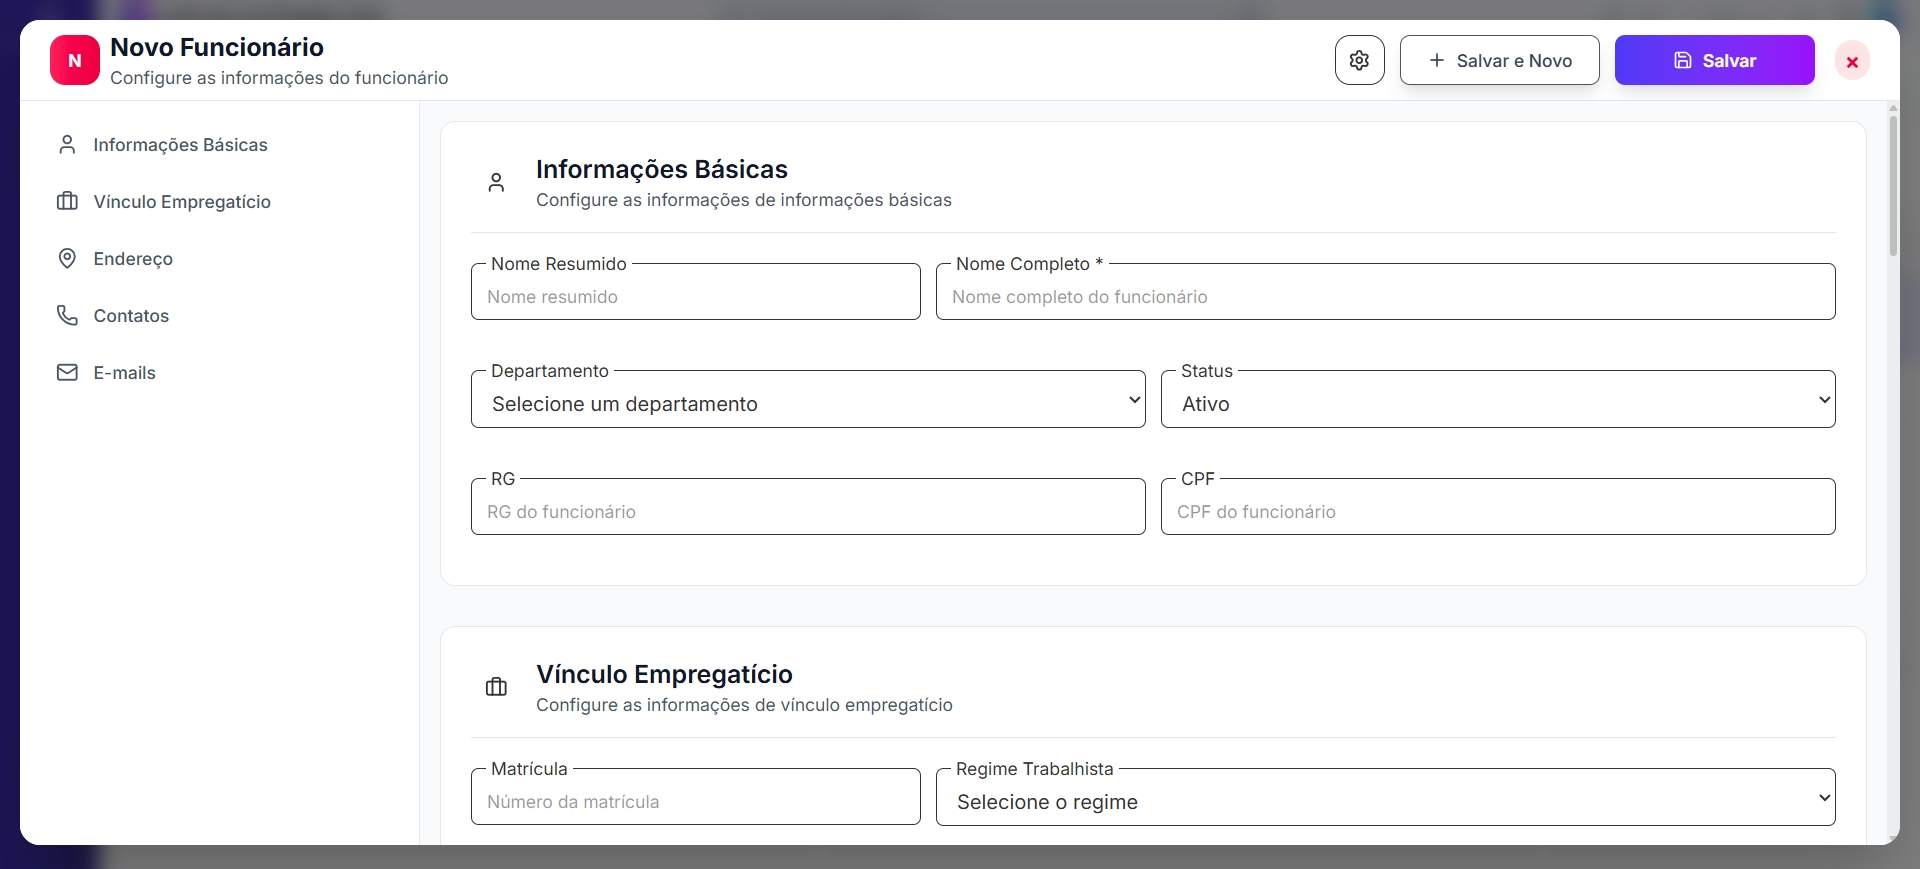Image resolution: width=1920 pixels, height=869 pixels.
Task: Click the Matrícula number field
Action: [x=695, y=801]
